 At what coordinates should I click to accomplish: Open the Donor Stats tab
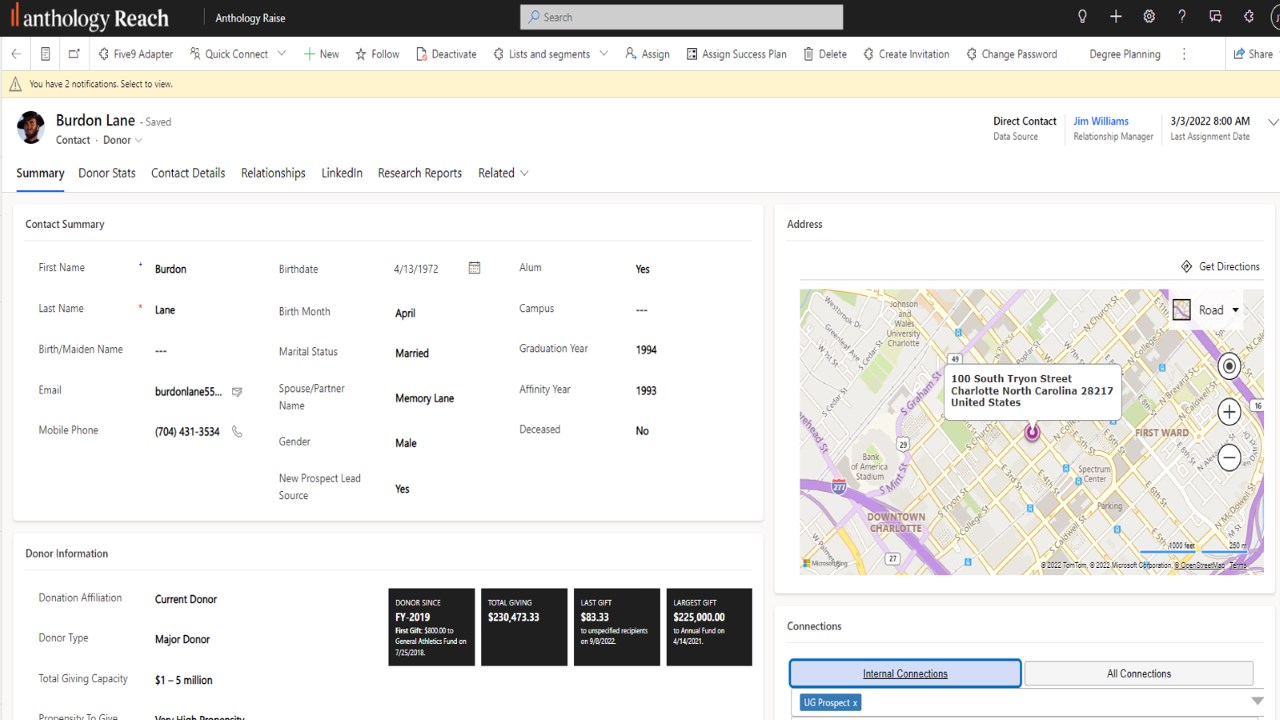pyautogui.click(x=107, y=173)
